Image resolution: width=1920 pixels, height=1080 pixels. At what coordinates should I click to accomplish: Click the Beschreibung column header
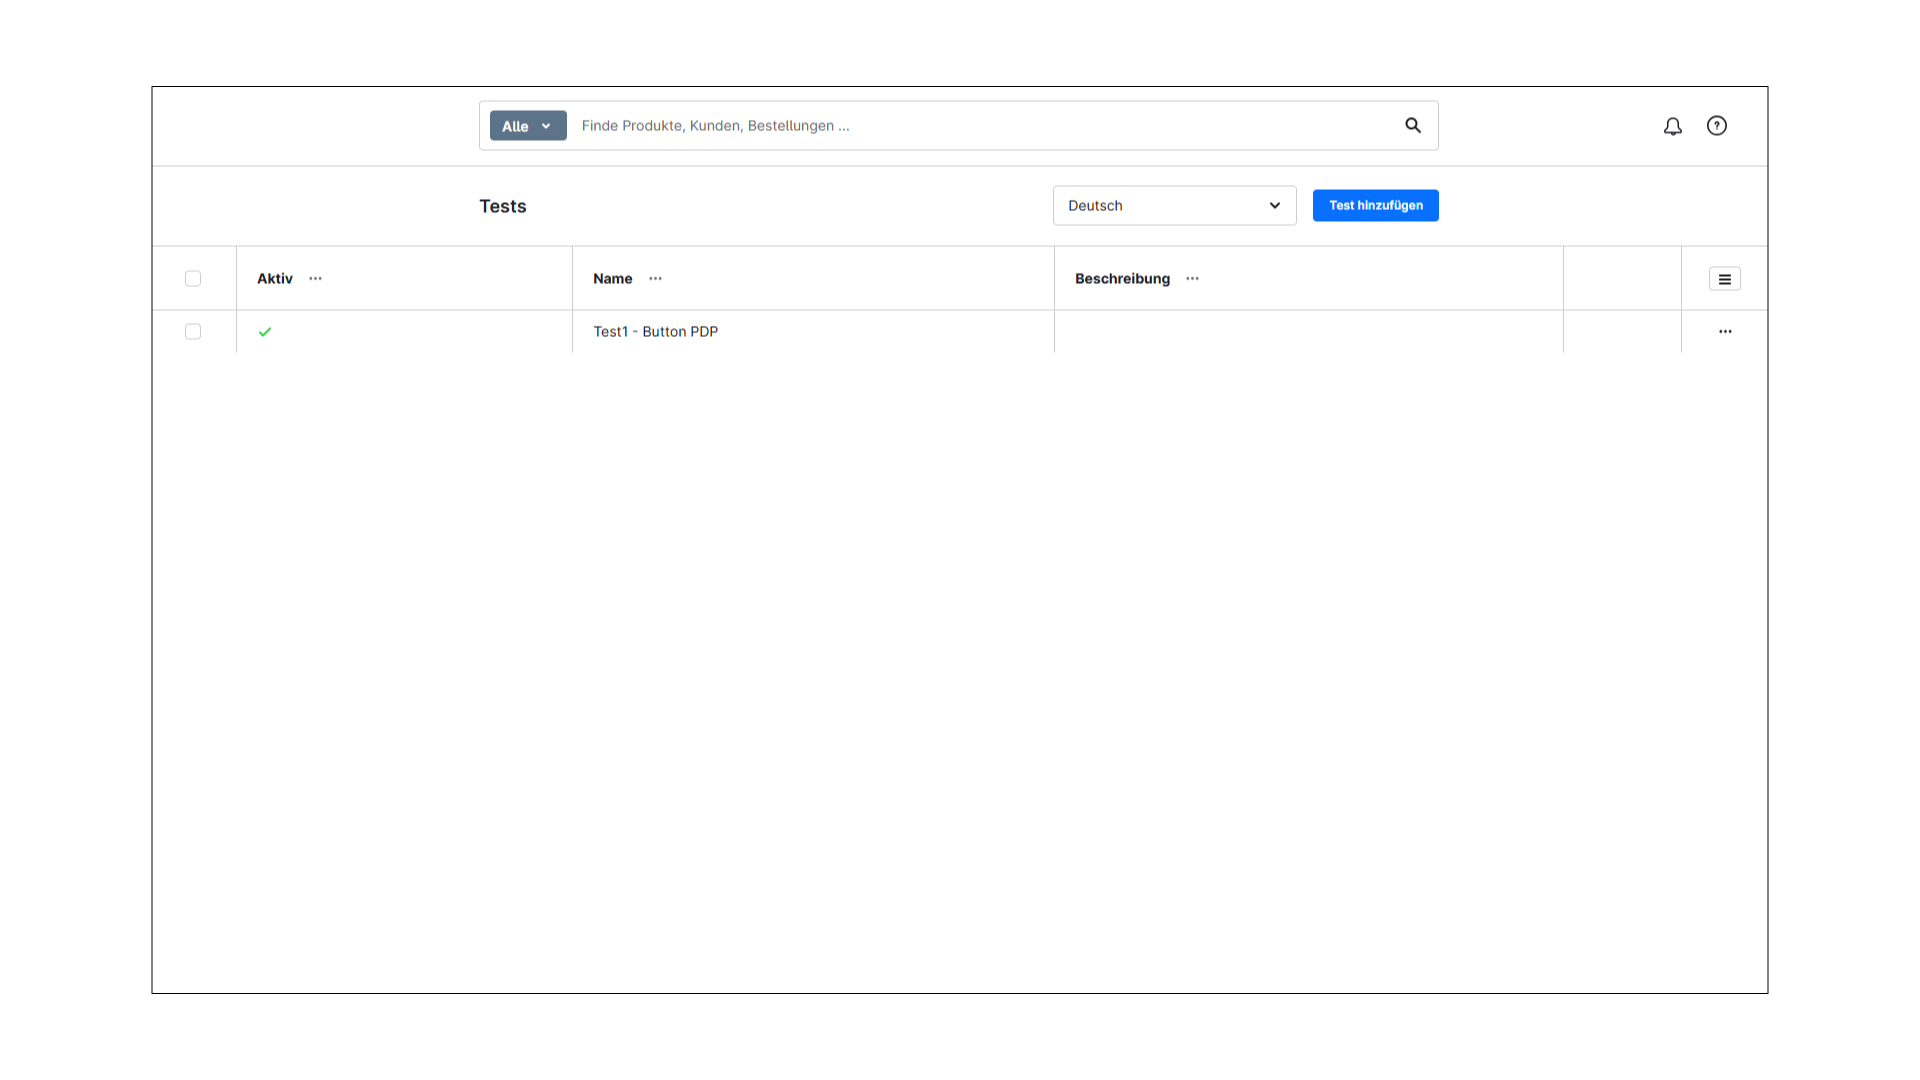pyautogui.click(x=1122, y=278)
